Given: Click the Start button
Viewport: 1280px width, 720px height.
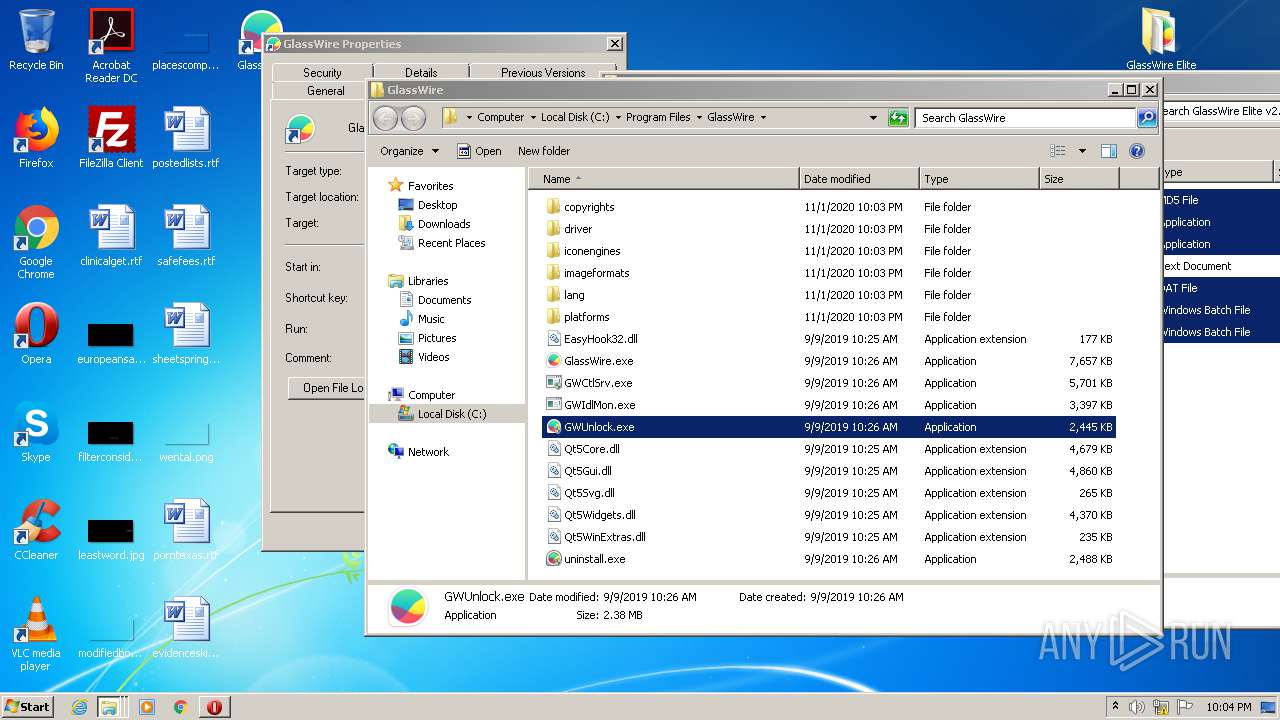Looking at the screenshot, I should [28, 706].
